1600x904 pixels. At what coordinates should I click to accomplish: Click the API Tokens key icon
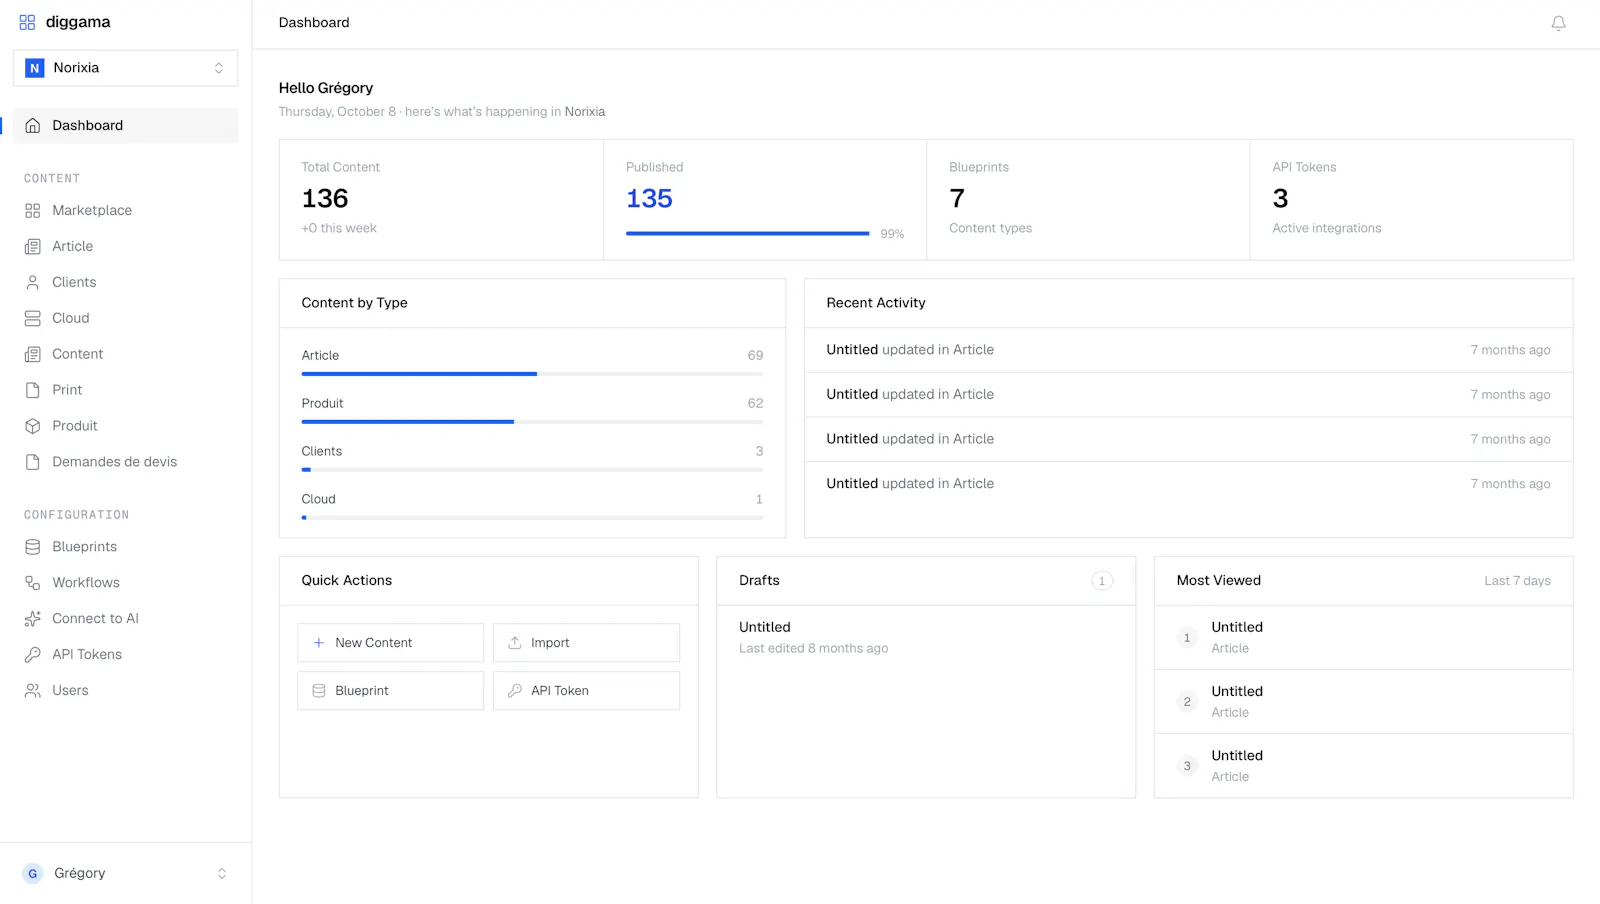pos(33,655)
